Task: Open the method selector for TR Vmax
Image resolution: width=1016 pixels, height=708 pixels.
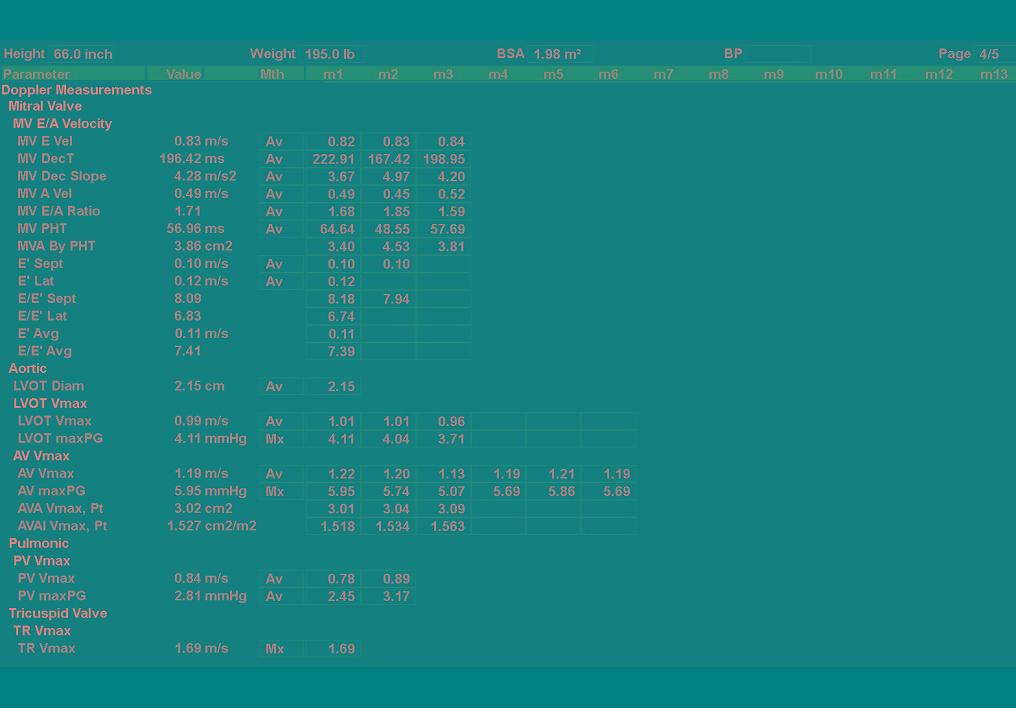Action: 281,649
